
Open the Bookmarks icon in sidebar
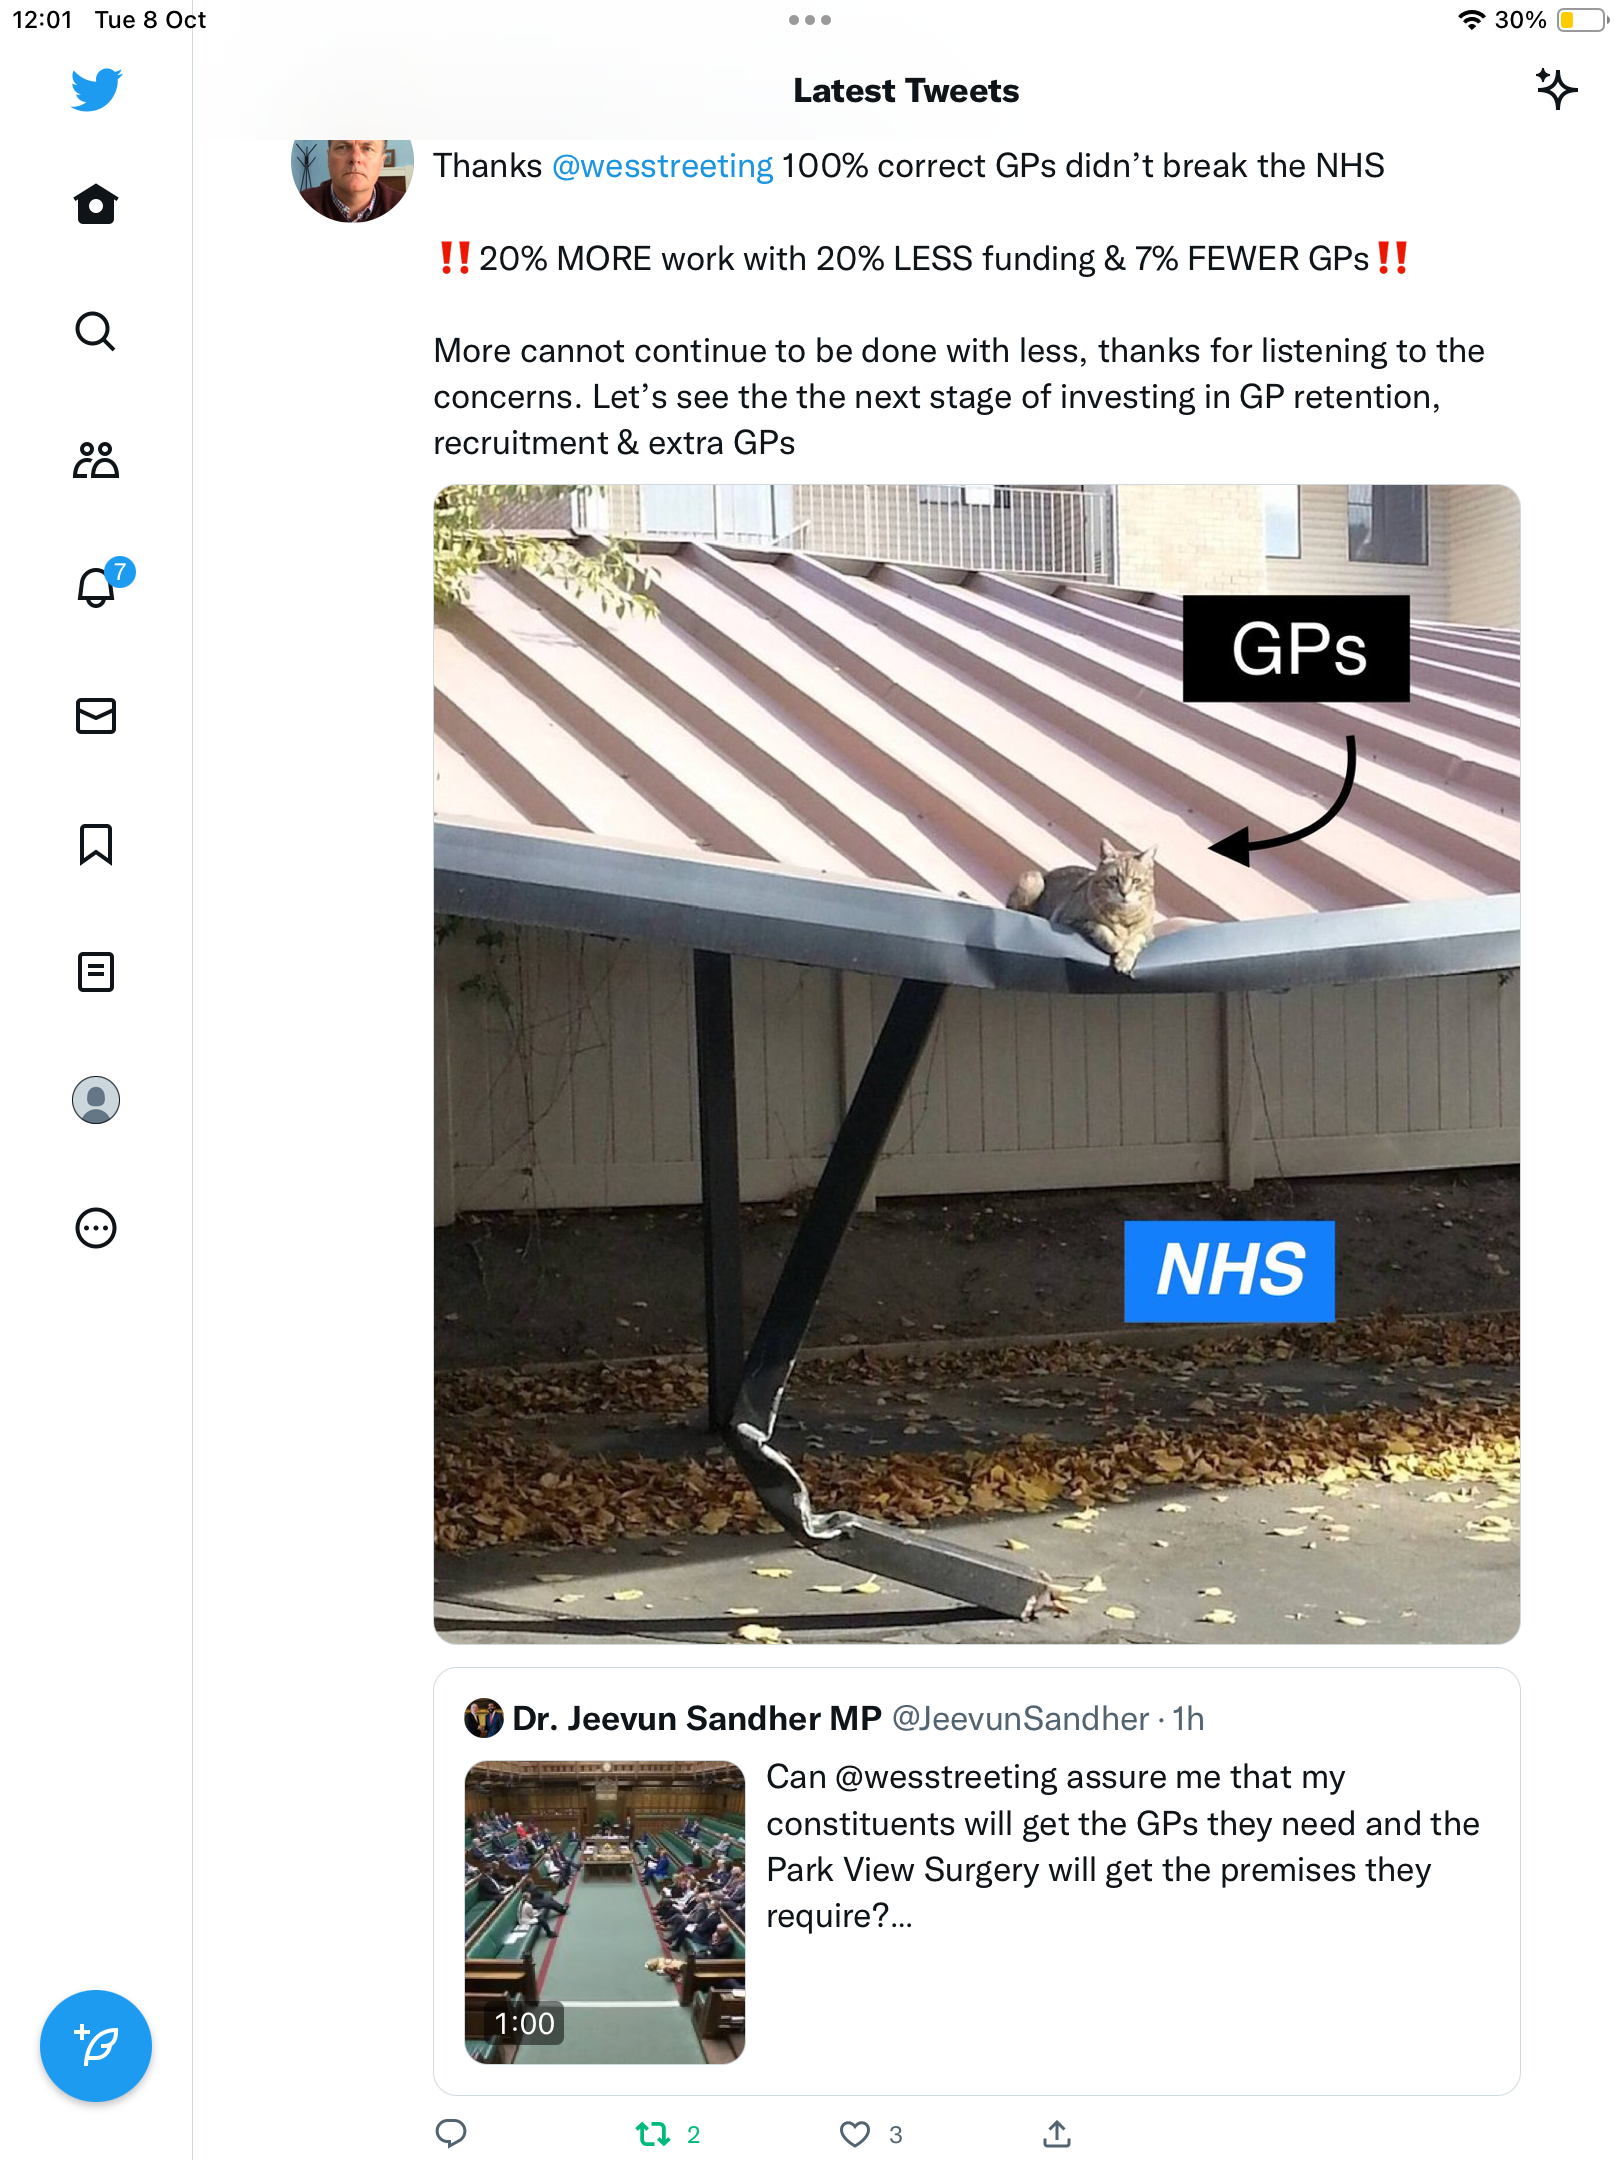point(96,844)
